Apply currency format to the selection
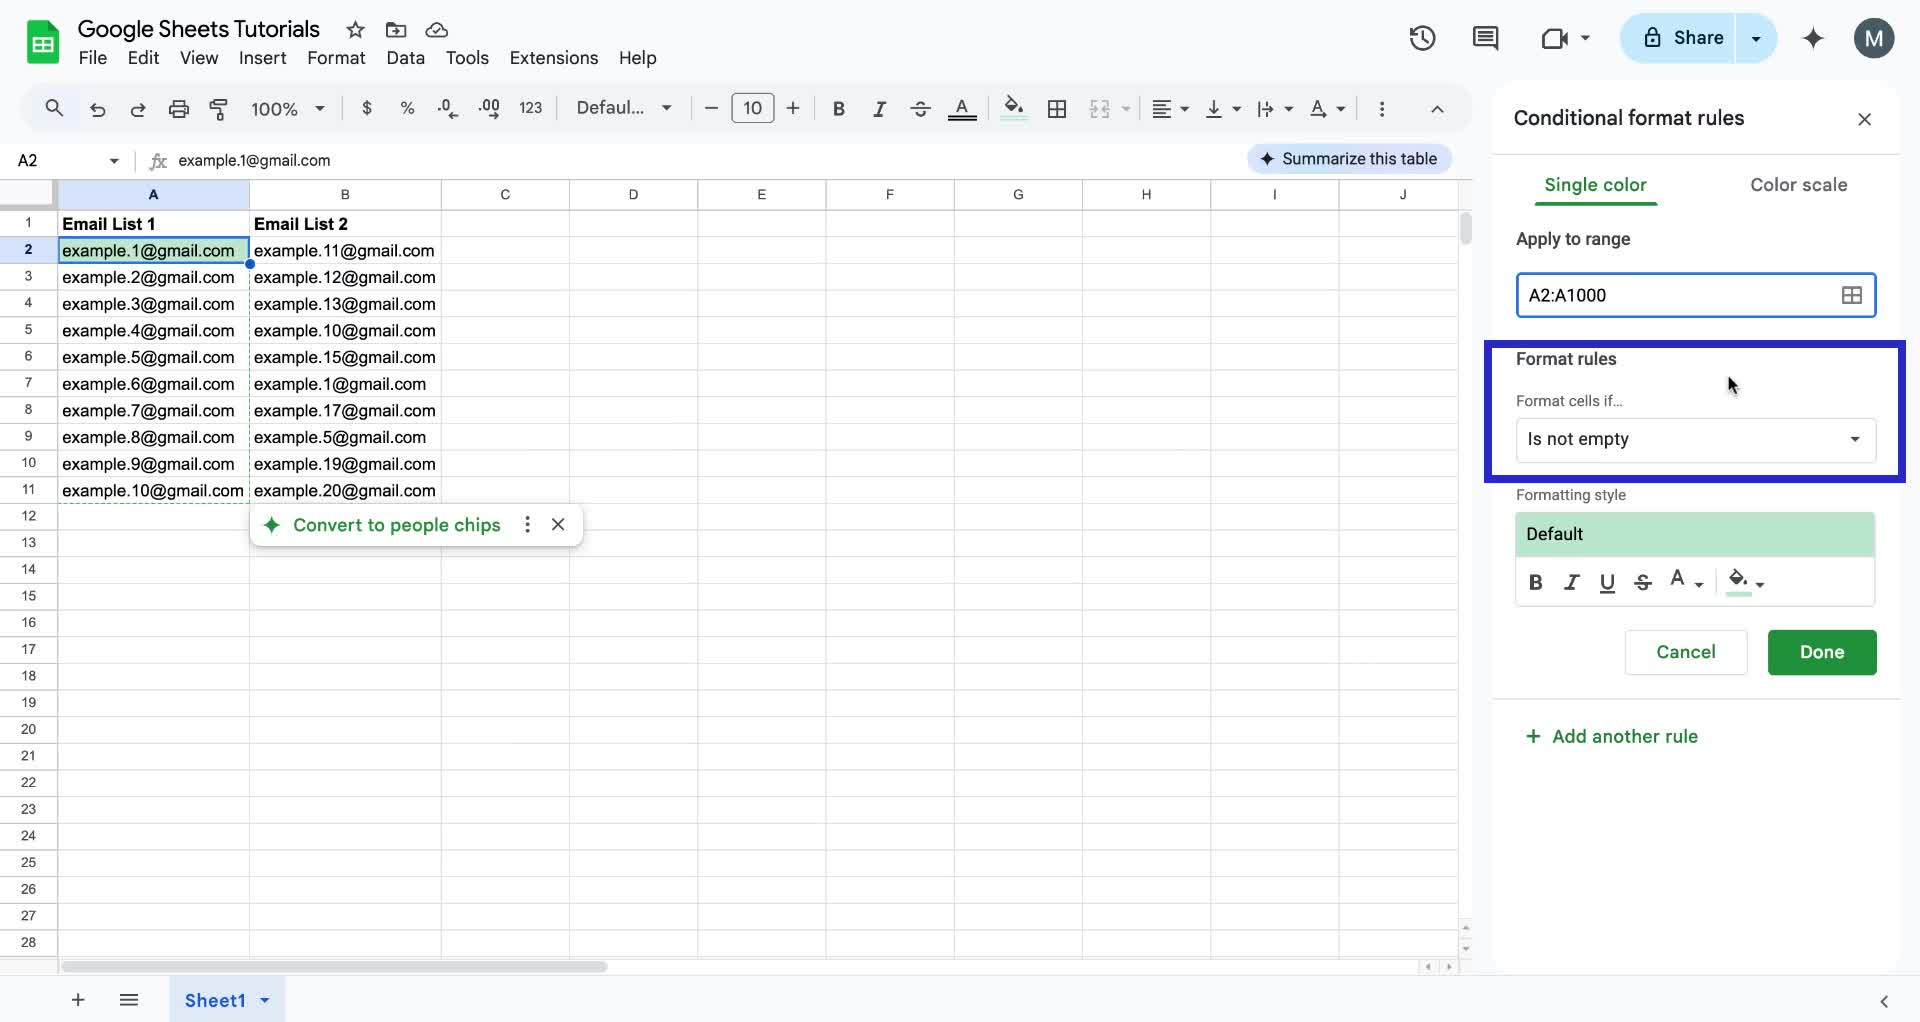Screen dimensions: 1920x1022 click(x=366, y=108)
